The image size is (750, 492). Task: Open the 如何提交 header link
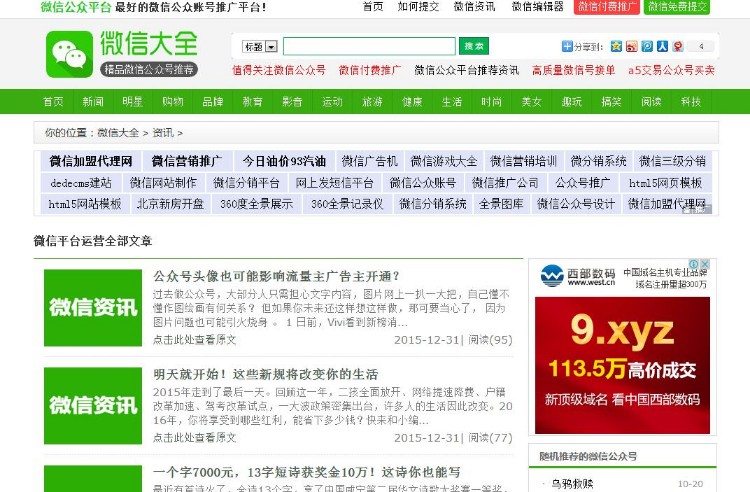[418, 7]
